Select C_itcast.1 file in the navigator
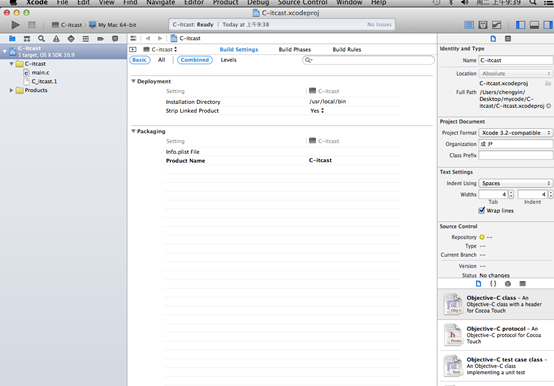Image resolution: width=554 pixels, height=386 pixels. click(40, 82)
